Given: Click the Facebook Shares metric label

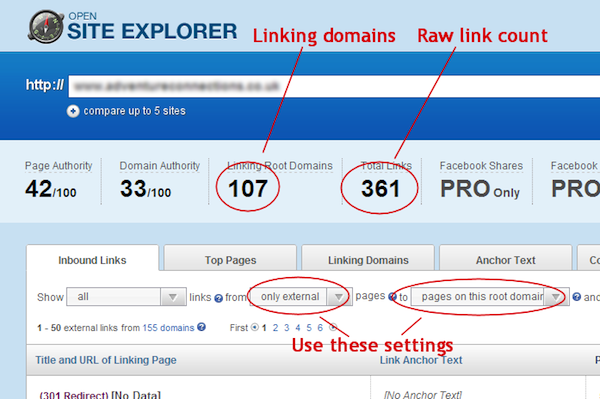Looking at the screenshot, I should coord(481,166).
